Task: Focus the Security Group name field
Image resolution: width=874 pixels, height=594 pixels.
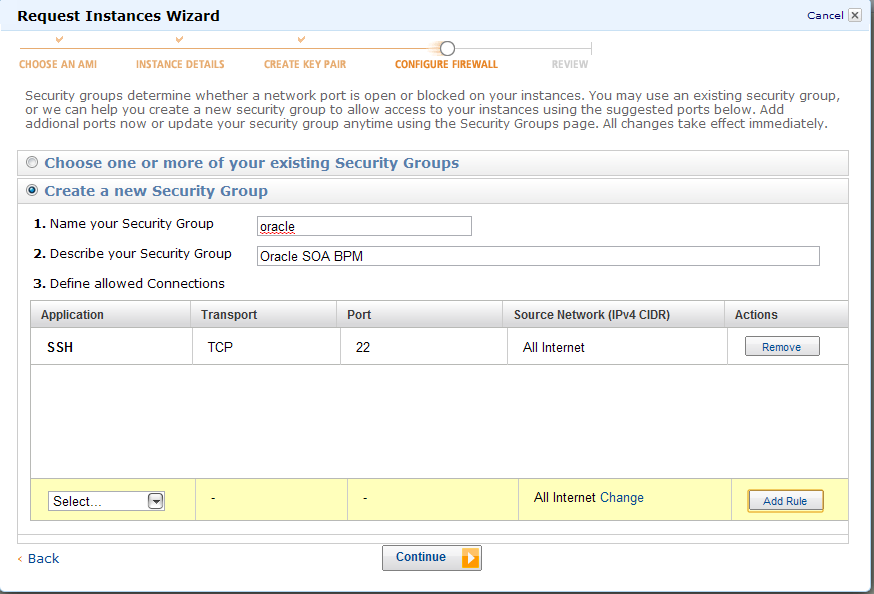Action: pyautogui.click(x=364, y=227)
